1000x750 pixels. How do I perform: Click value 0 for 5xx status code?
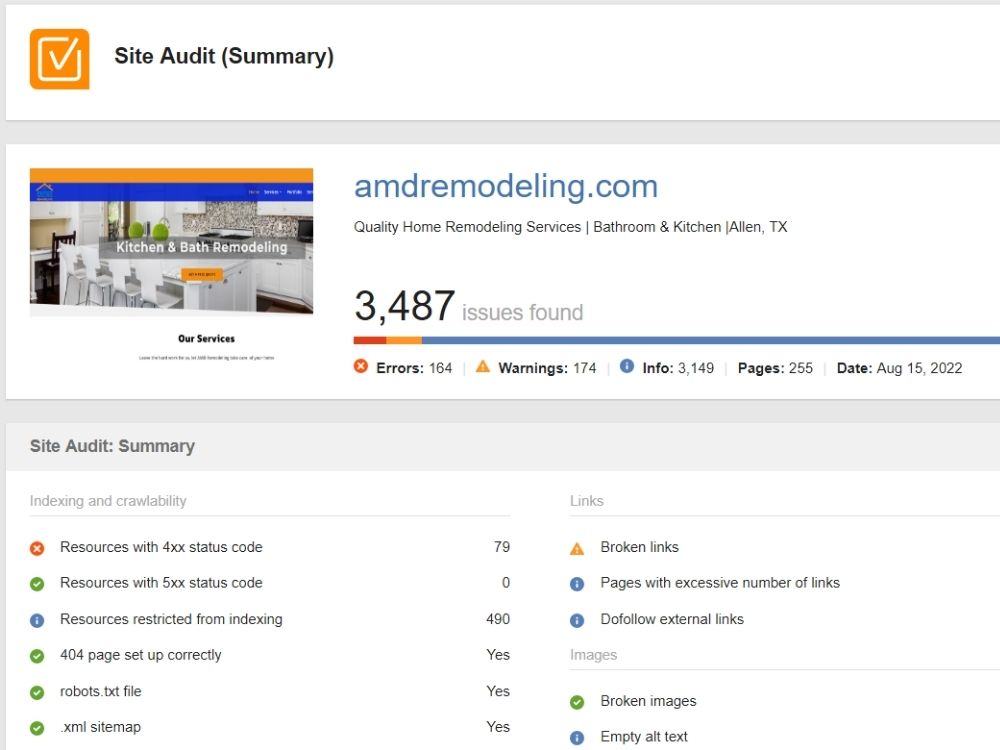[x=506, y=583]
